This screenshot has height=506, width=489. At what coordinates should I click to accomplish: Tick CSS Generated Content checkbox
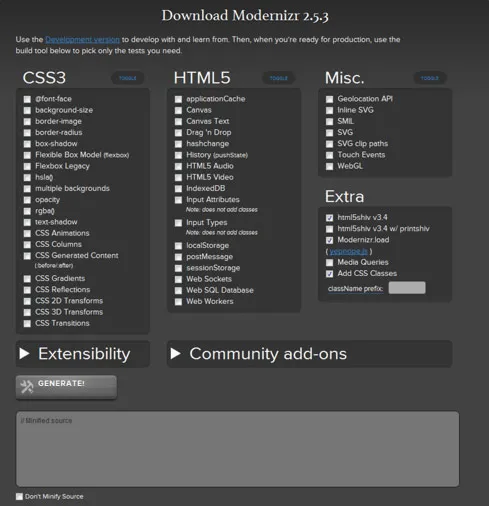[x=27, y=256]
